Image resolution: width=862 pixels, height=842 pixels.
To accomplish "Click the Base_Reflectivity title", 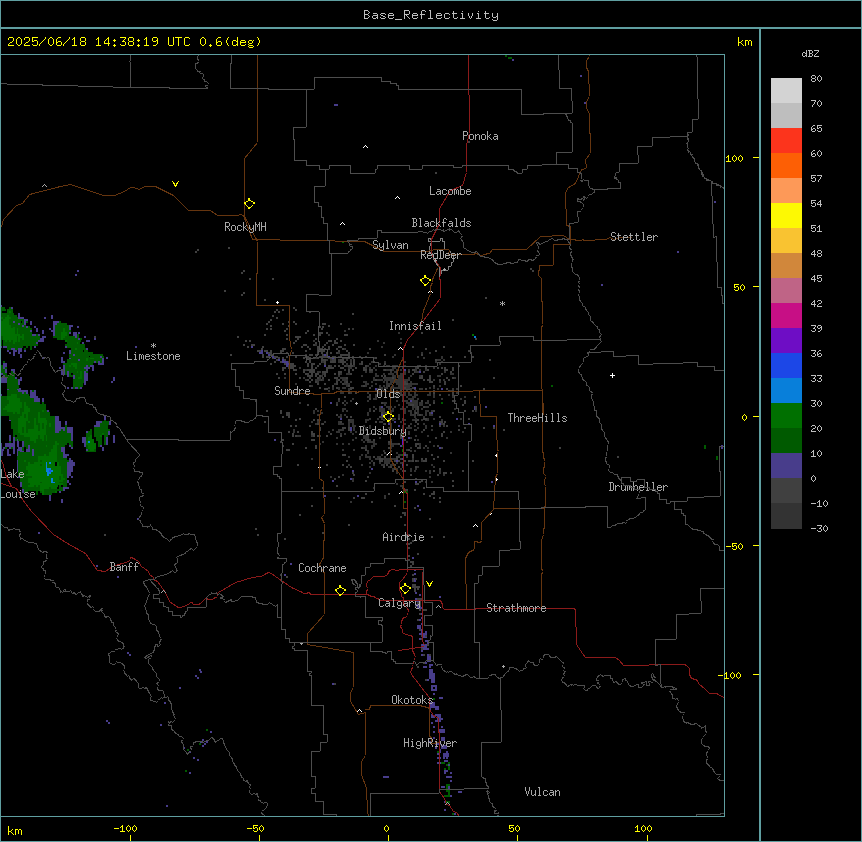I will [x=431, y=15].
